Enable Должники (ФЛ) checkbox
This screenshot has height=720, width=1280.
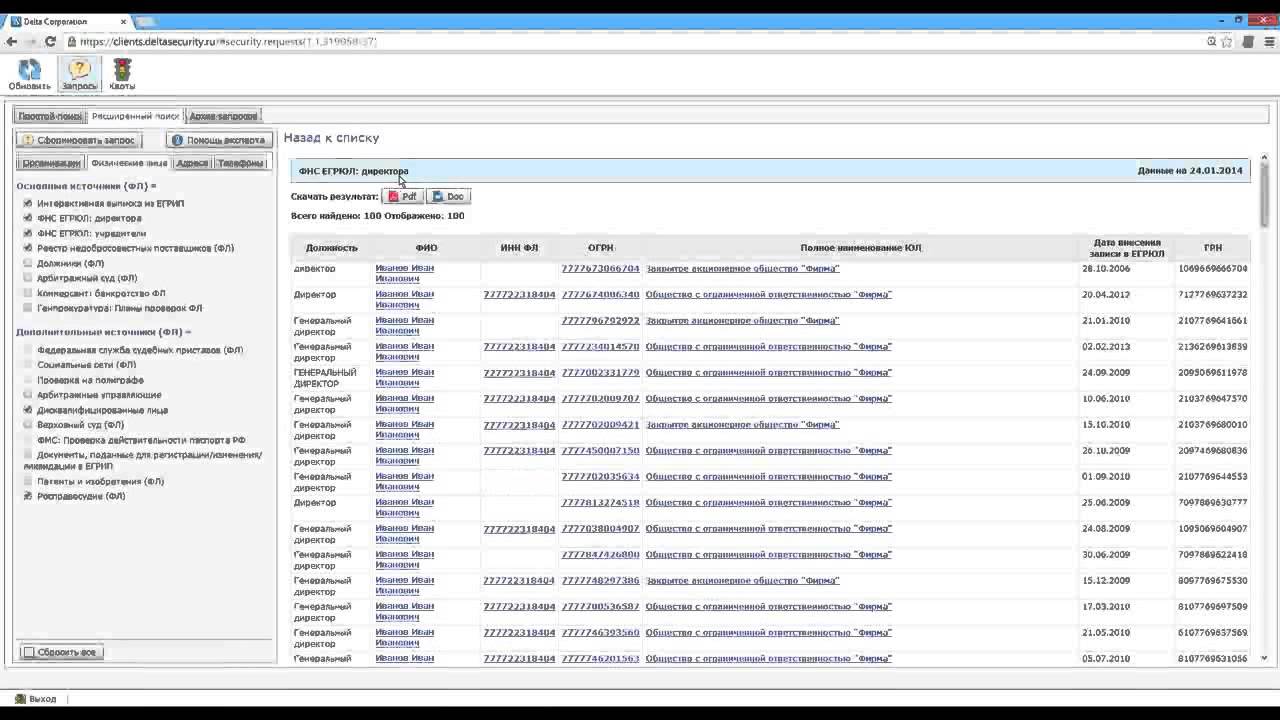click(x=28, y=263)
